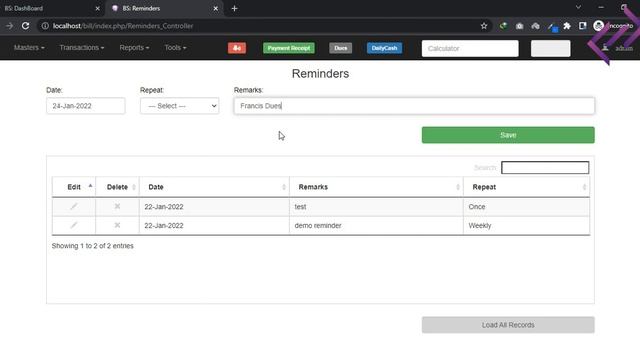Sort the table by the Remarks column

click(x=376, y=187)
